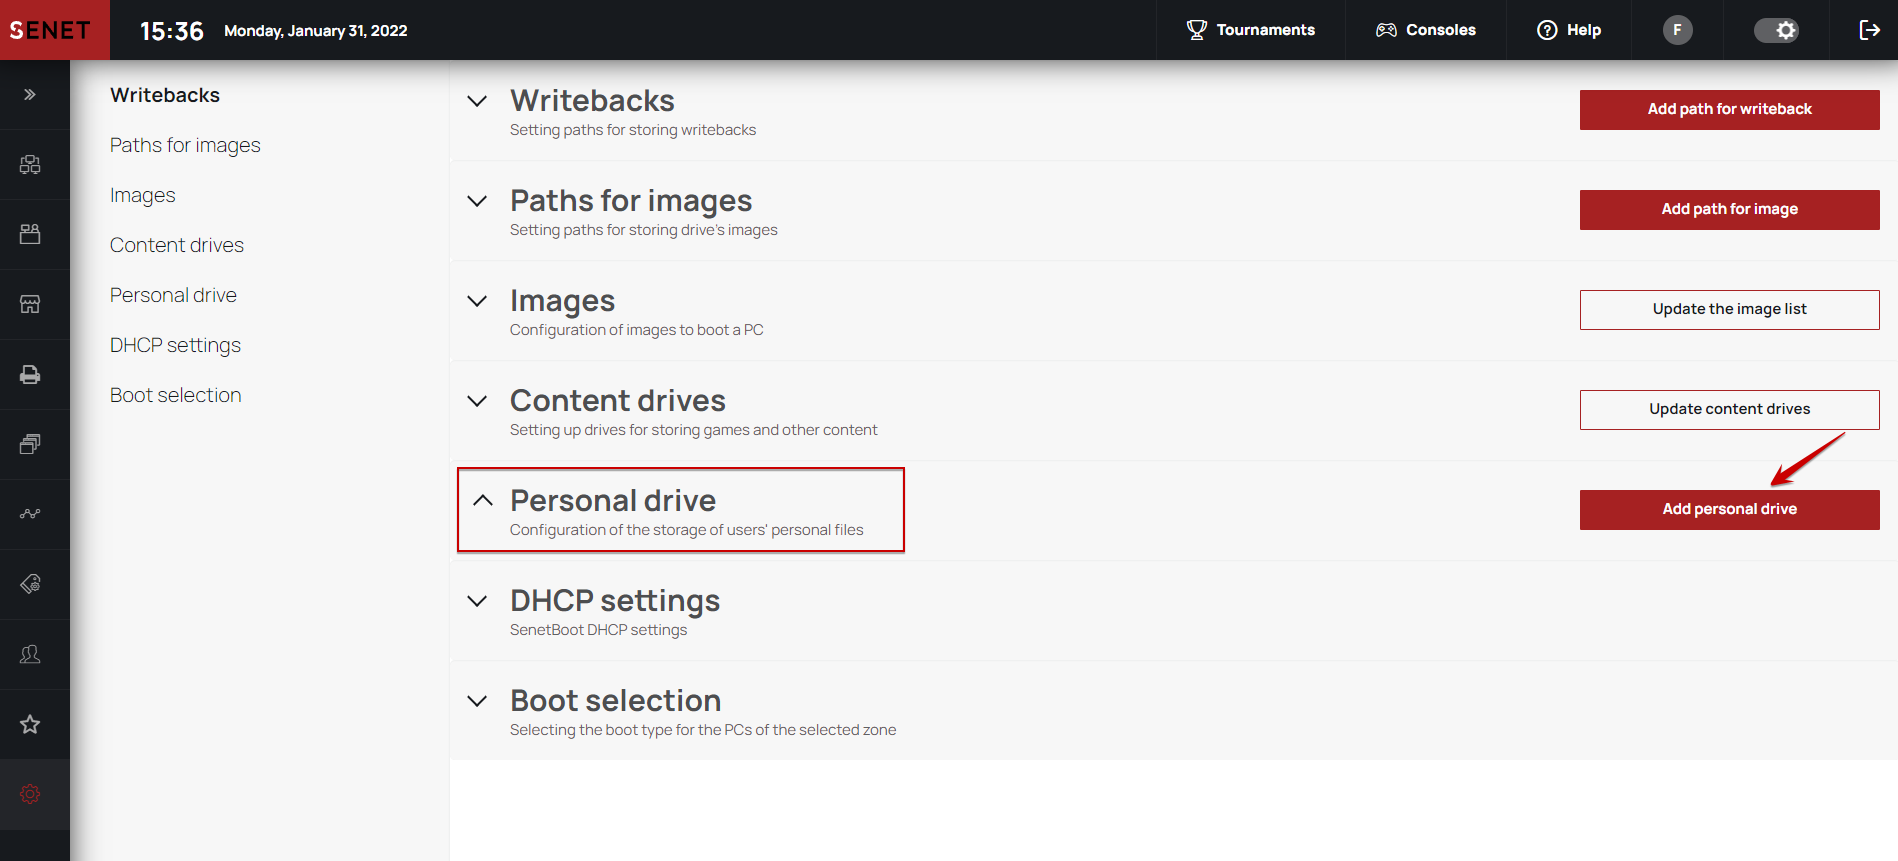Open the price tag icon in sidebar
The height and width of the screenshot is (861, 1898).
30,584
